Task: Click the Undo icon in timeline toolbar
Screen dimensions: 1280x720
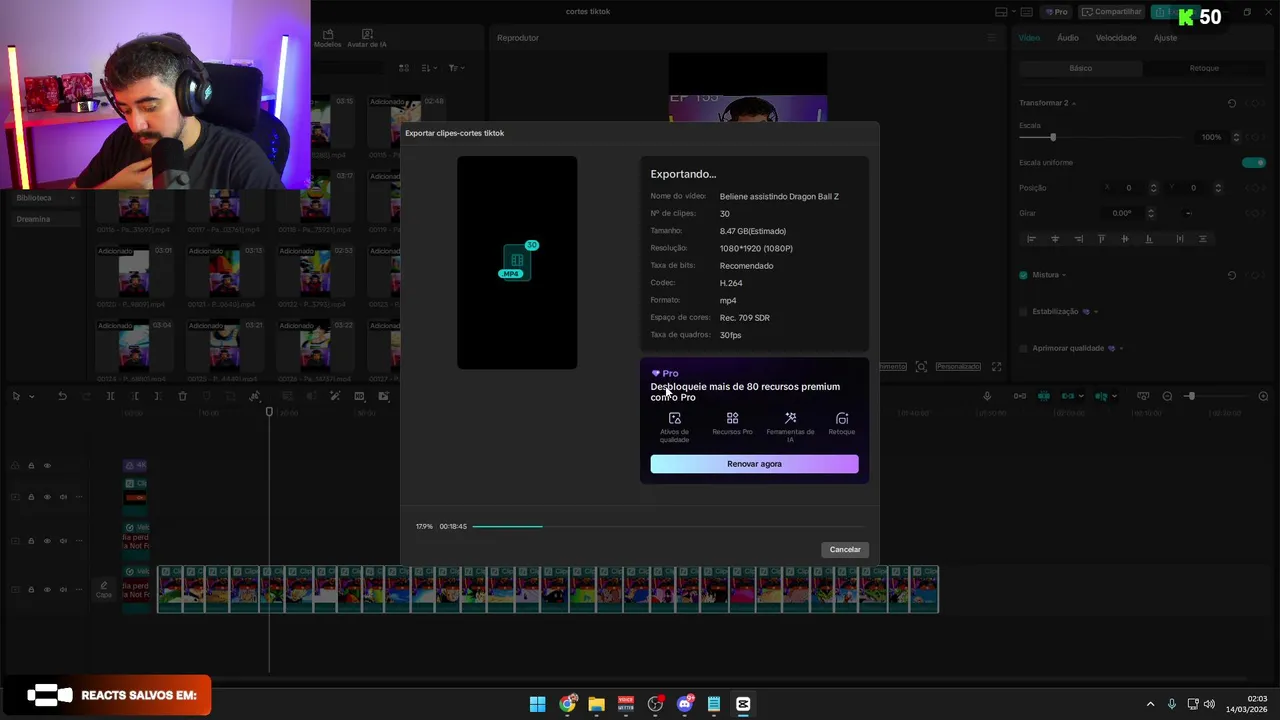Action: point(62,396)
